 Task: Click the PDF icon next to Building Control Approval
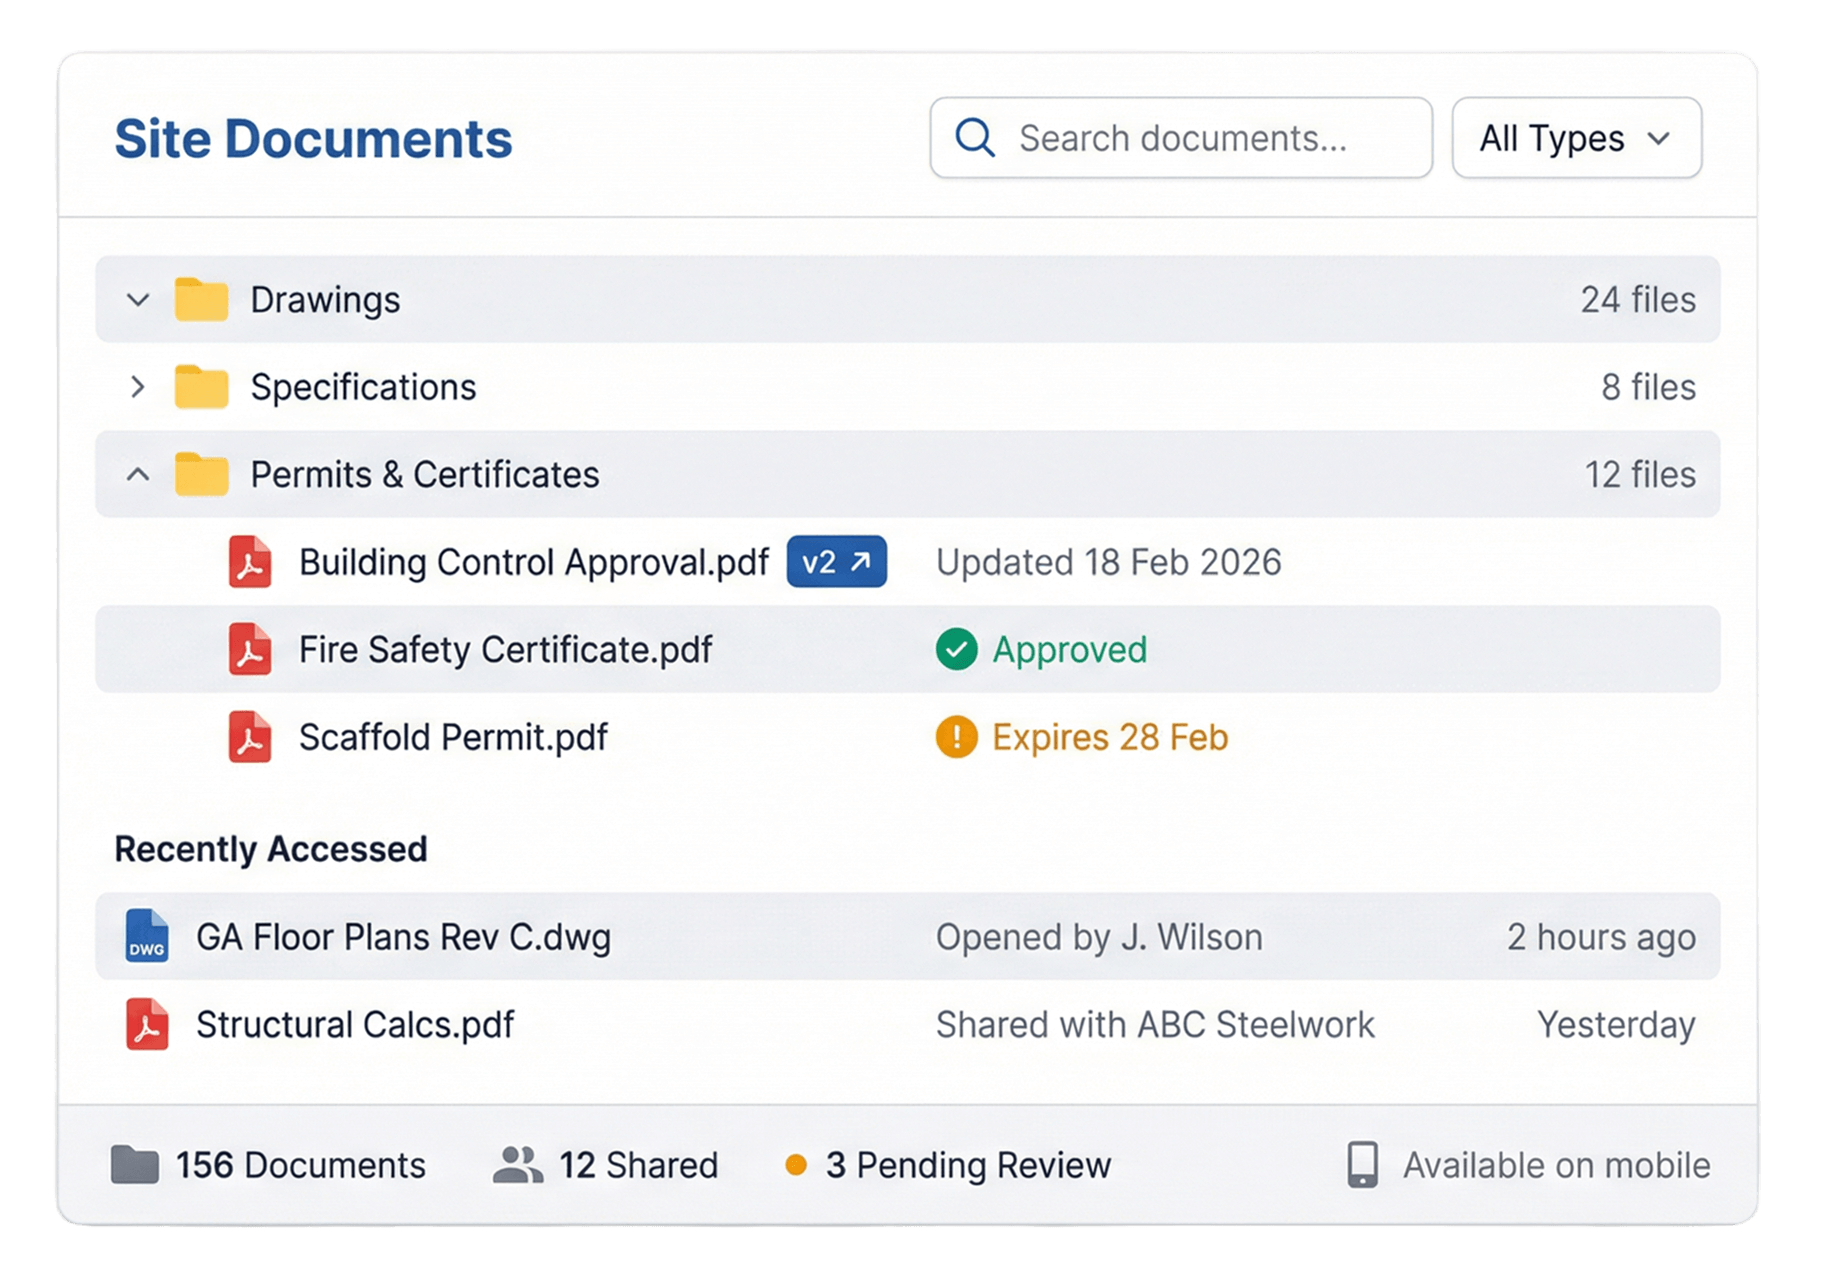[249, 562]
